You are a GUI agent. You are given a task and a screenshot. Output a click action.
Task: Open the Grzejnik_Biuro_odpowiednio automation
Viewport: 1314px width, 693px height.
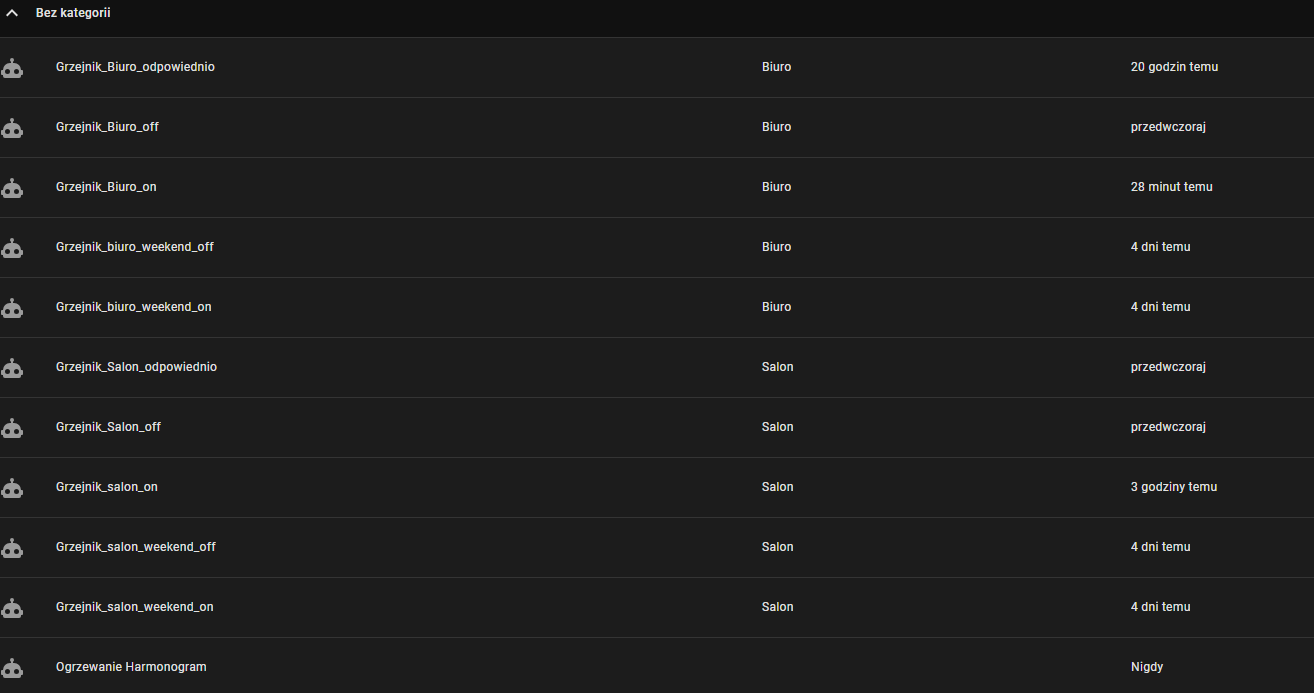135,67
